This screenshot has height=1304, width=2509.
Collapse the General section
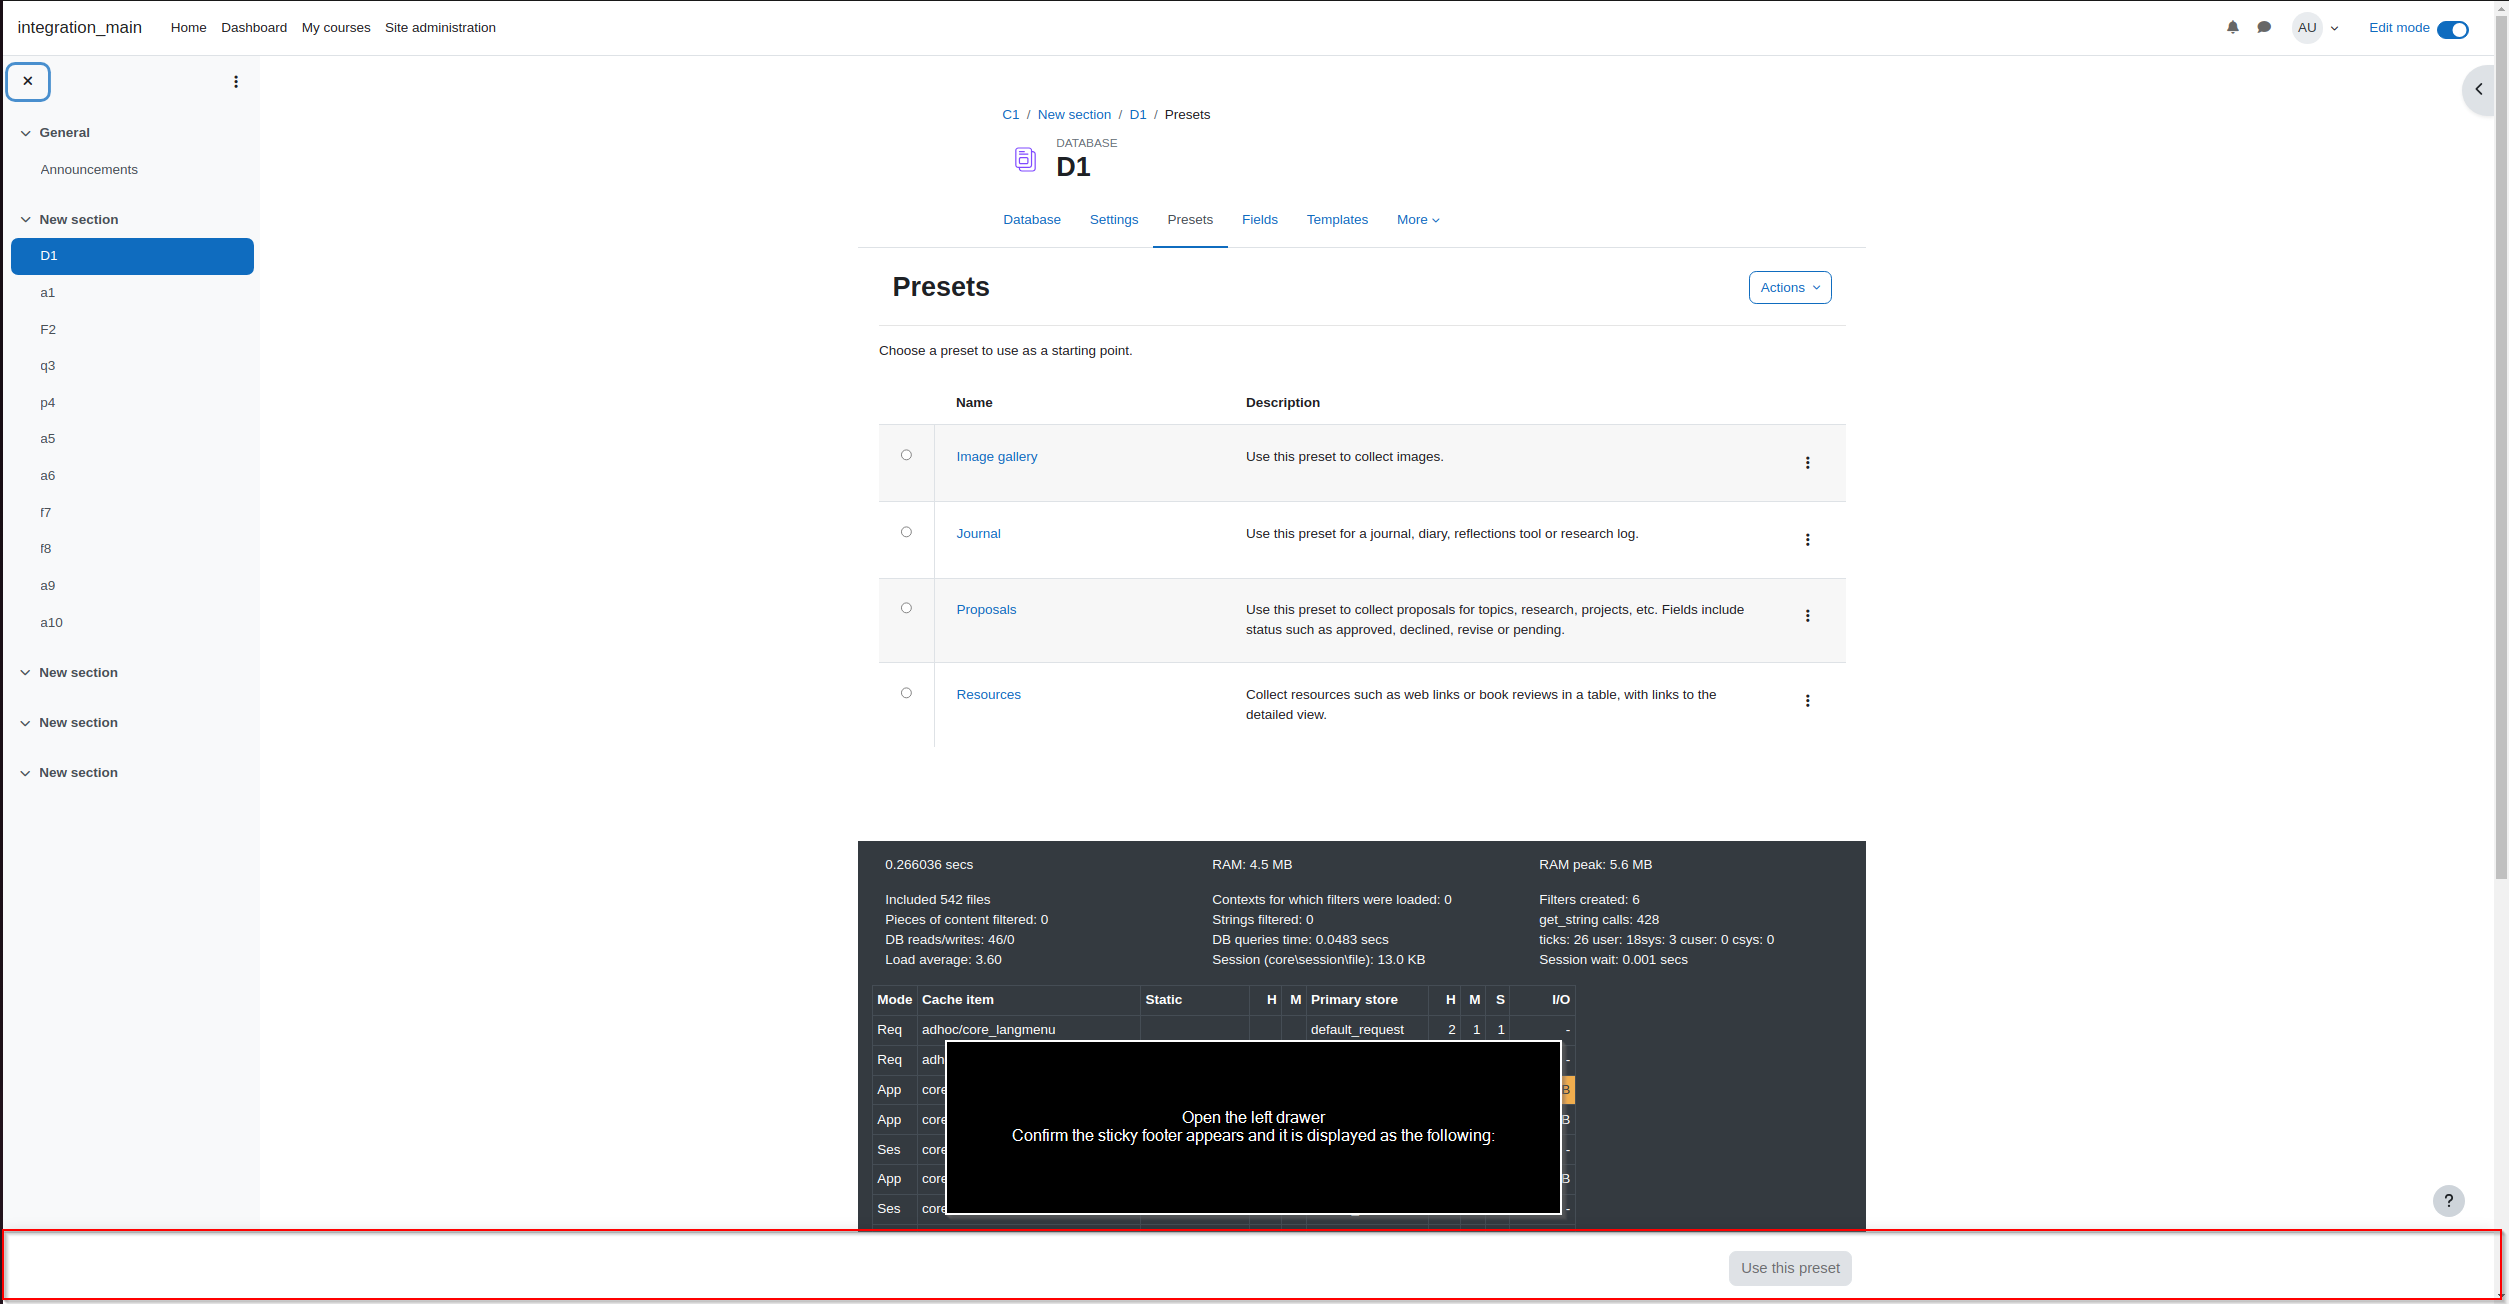click(x=25, y=133)
